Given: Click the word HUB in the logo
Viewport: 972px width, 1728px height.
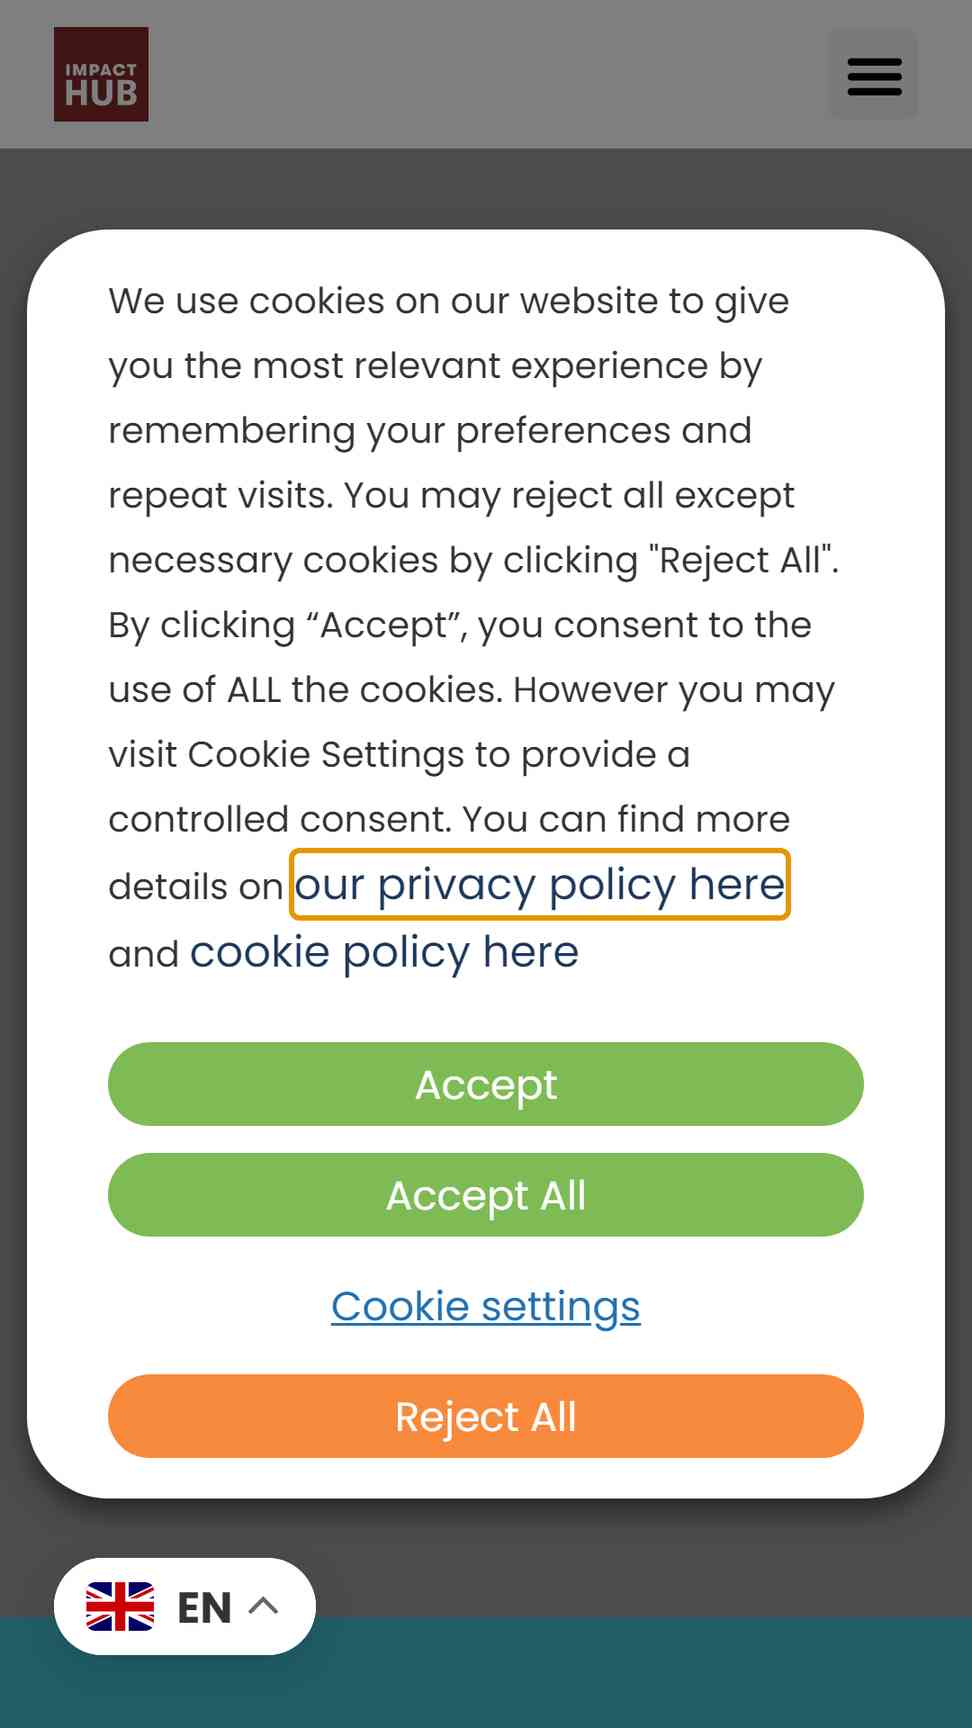Looking at the screenshot, I should coord(101,94).
